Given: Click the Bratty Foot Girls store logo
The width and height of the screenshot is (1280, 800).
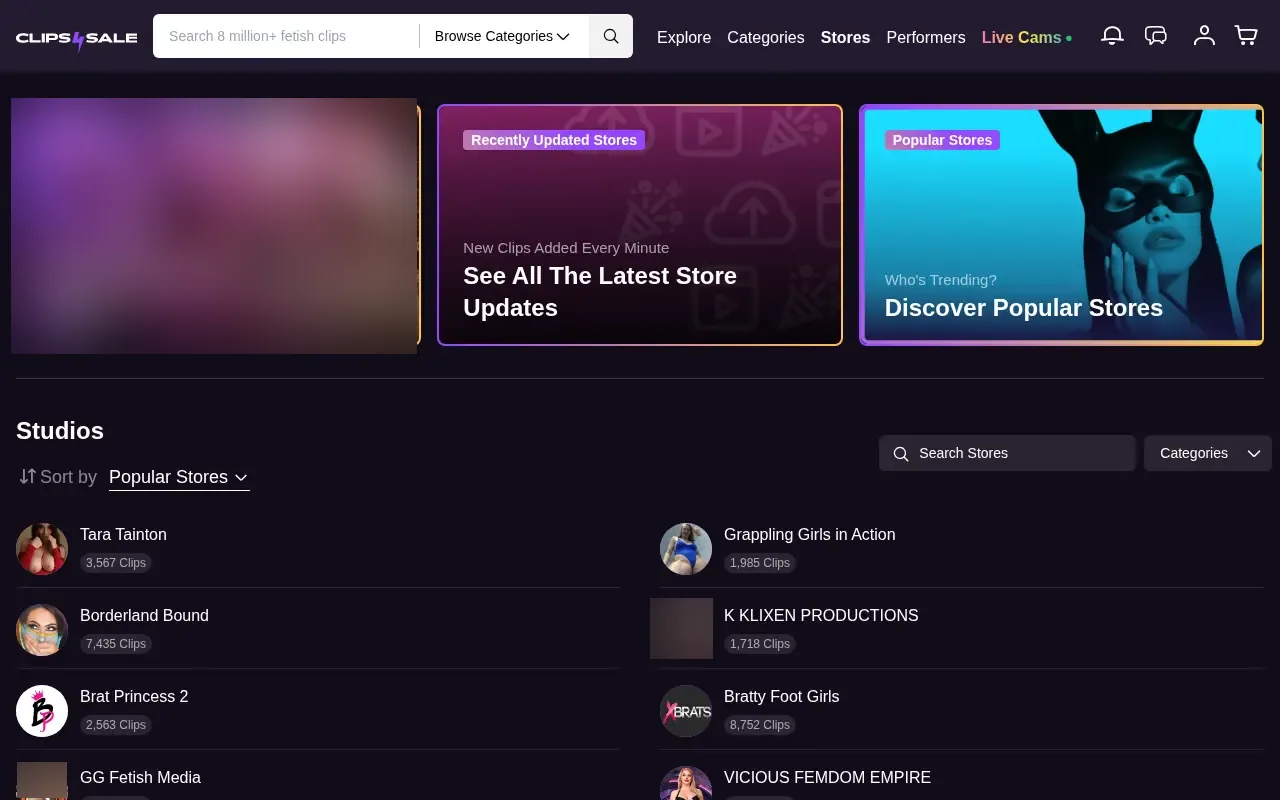Looking at the screenshot, I should [x=686, y=711].
